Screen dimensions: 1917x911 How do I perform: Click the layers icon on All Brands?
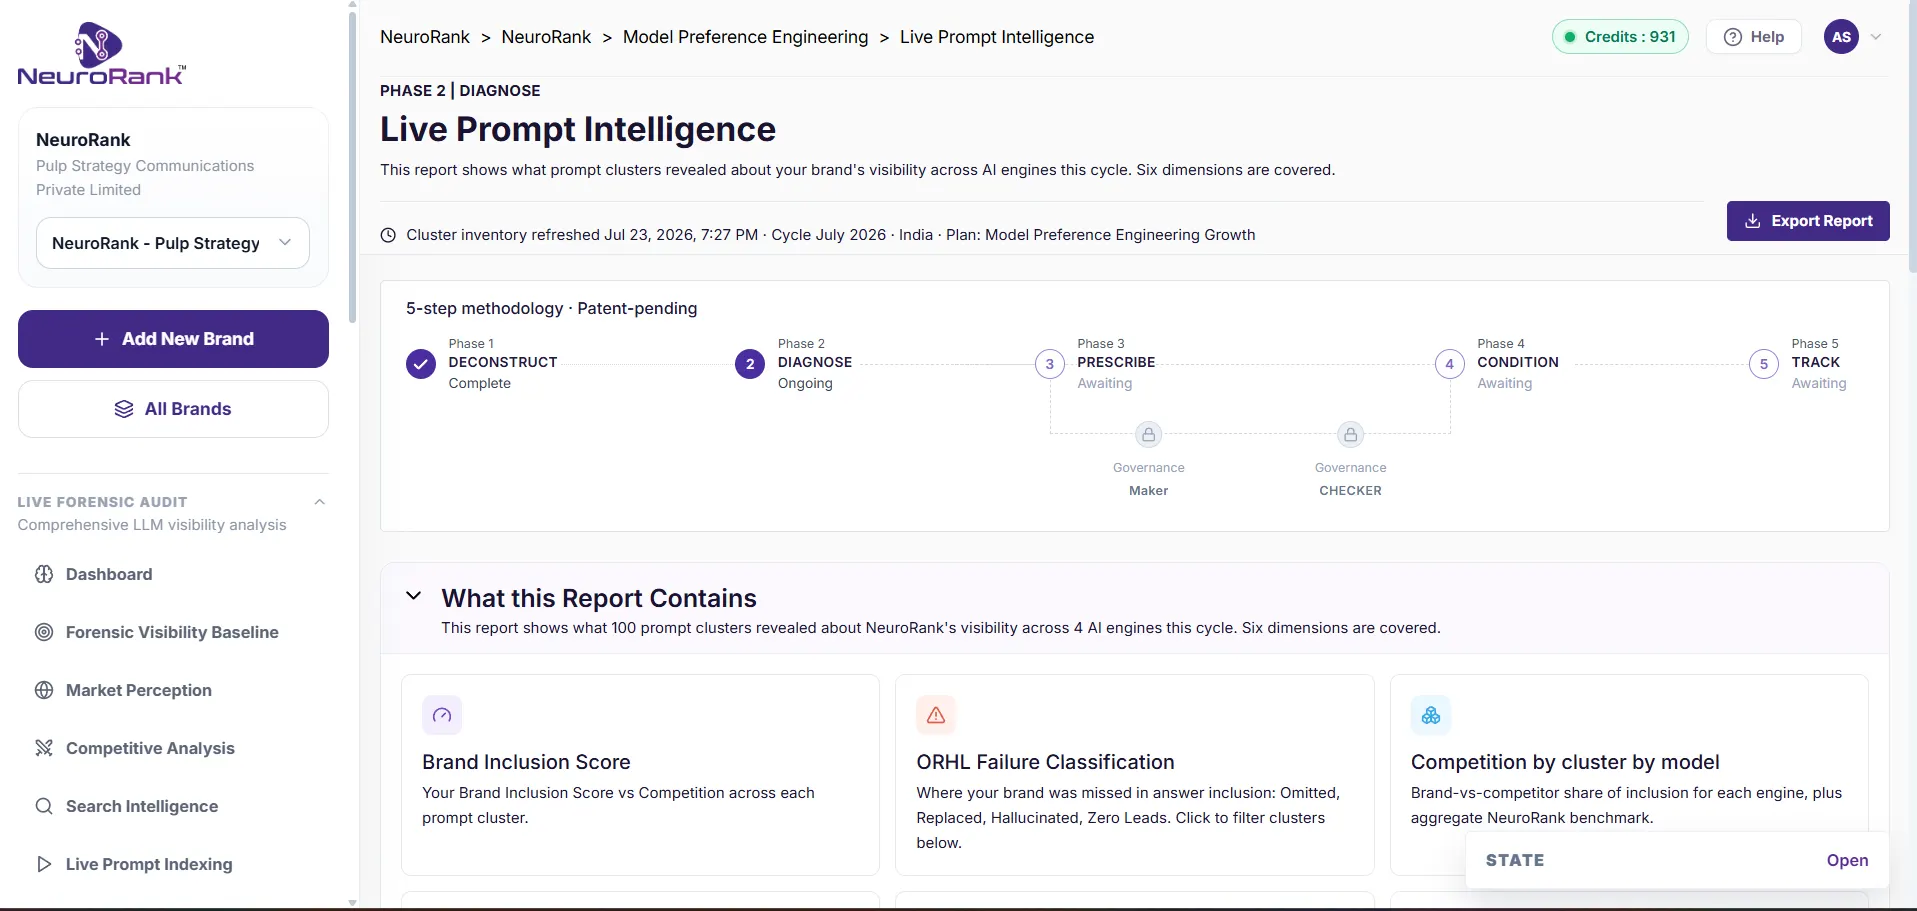click(124, 409)
